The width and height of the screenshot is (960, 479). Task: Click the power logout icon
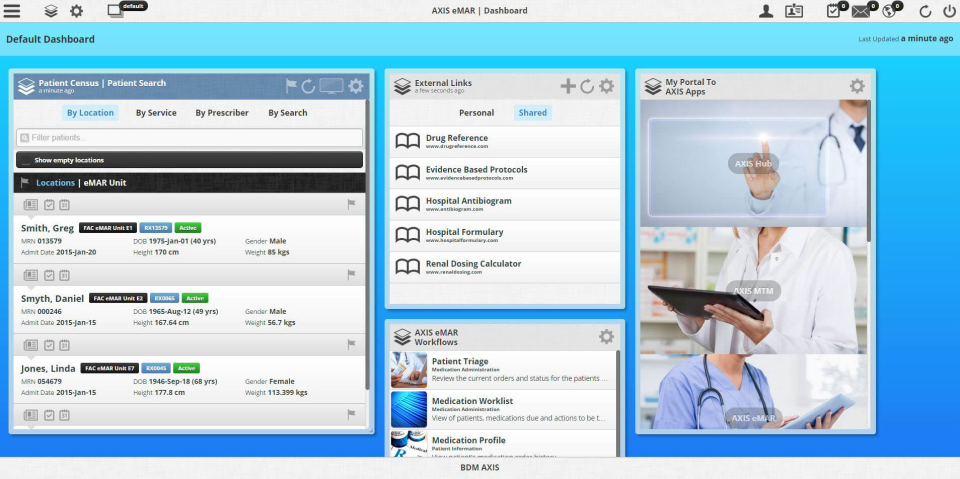click(x=949, y=11)
